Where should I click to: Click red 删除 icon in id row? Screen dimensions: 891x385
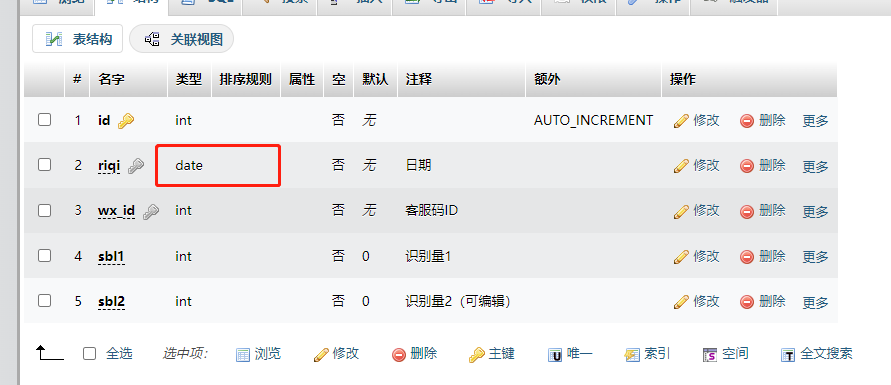pyautogui.click(x=747, y=121)
